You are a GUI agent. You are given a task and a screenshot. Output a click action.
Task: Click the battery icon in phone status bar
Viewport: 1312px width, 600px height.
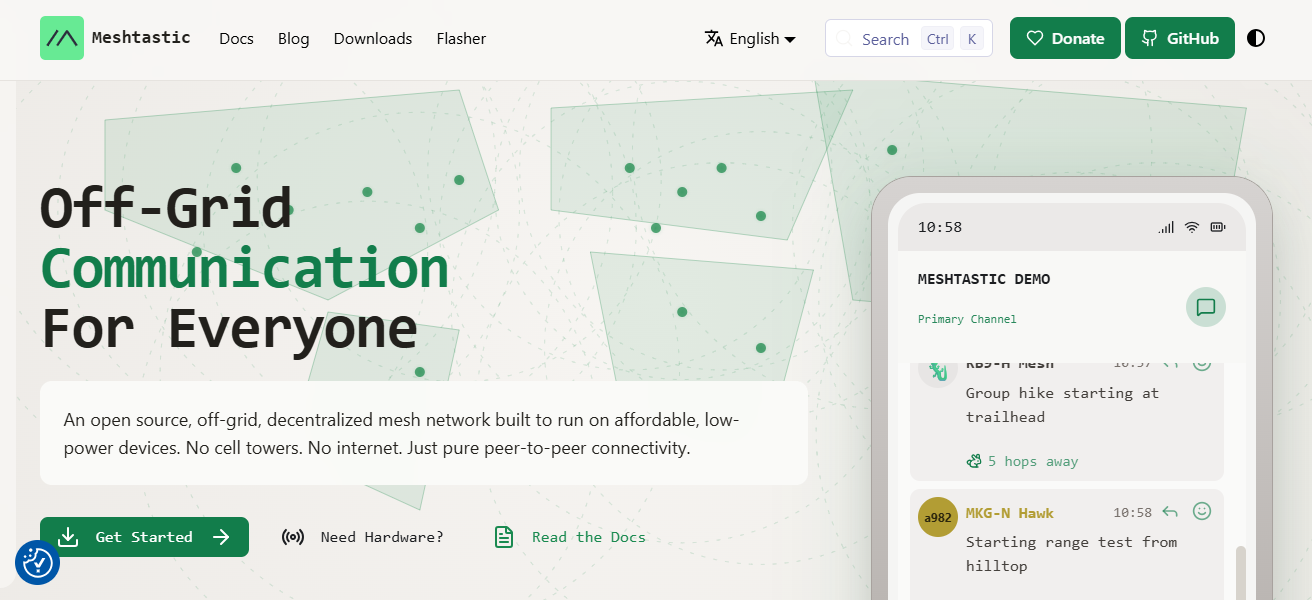[x=1218, y=227]
